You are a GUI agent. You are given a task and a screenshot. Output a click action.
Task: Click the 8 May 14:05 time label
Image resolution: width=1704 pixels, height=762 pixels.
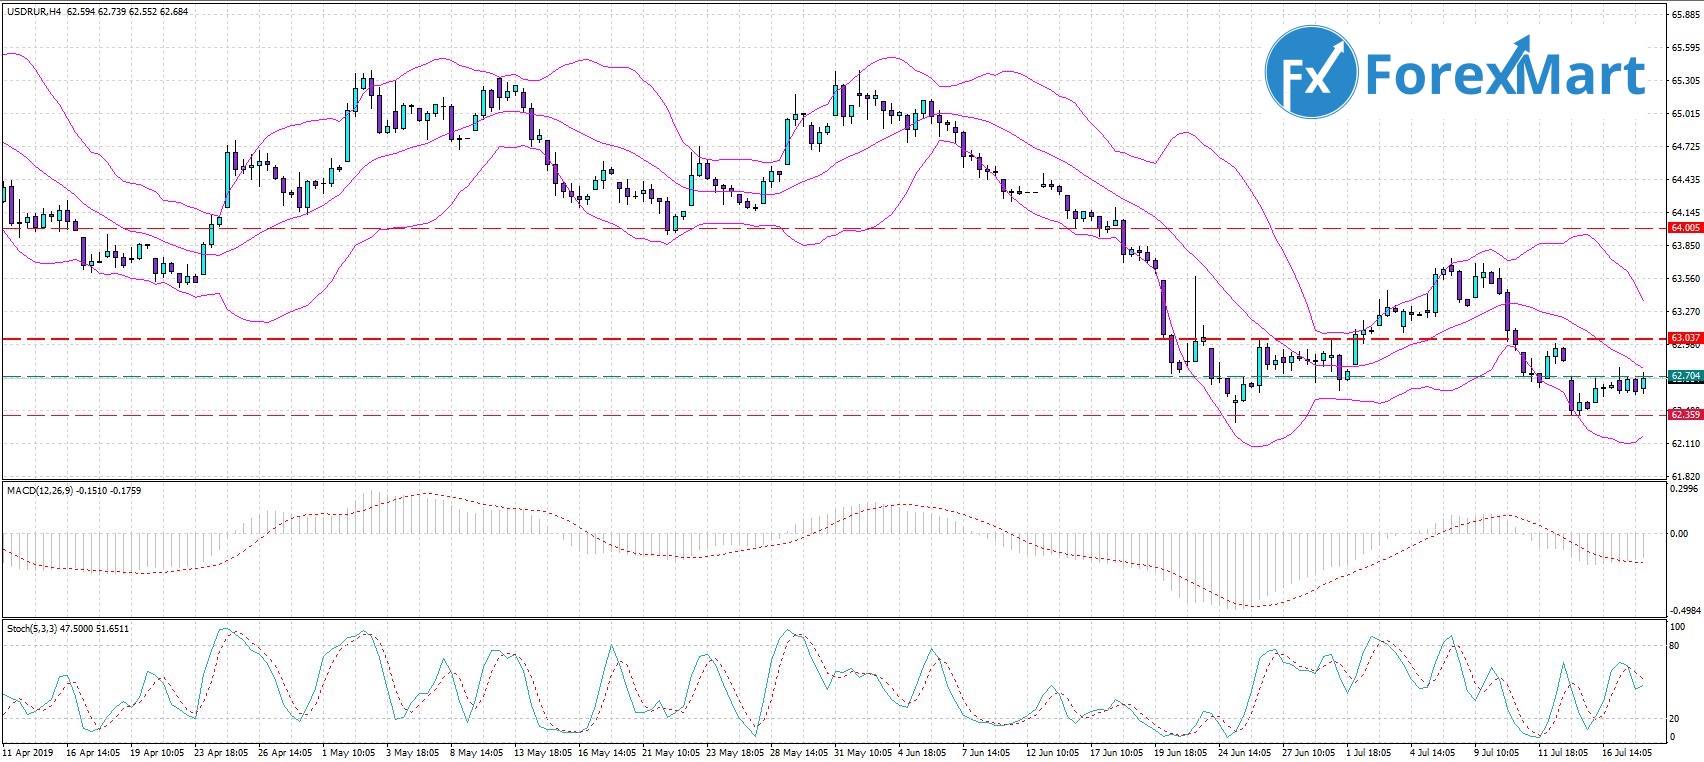(477, 751)
